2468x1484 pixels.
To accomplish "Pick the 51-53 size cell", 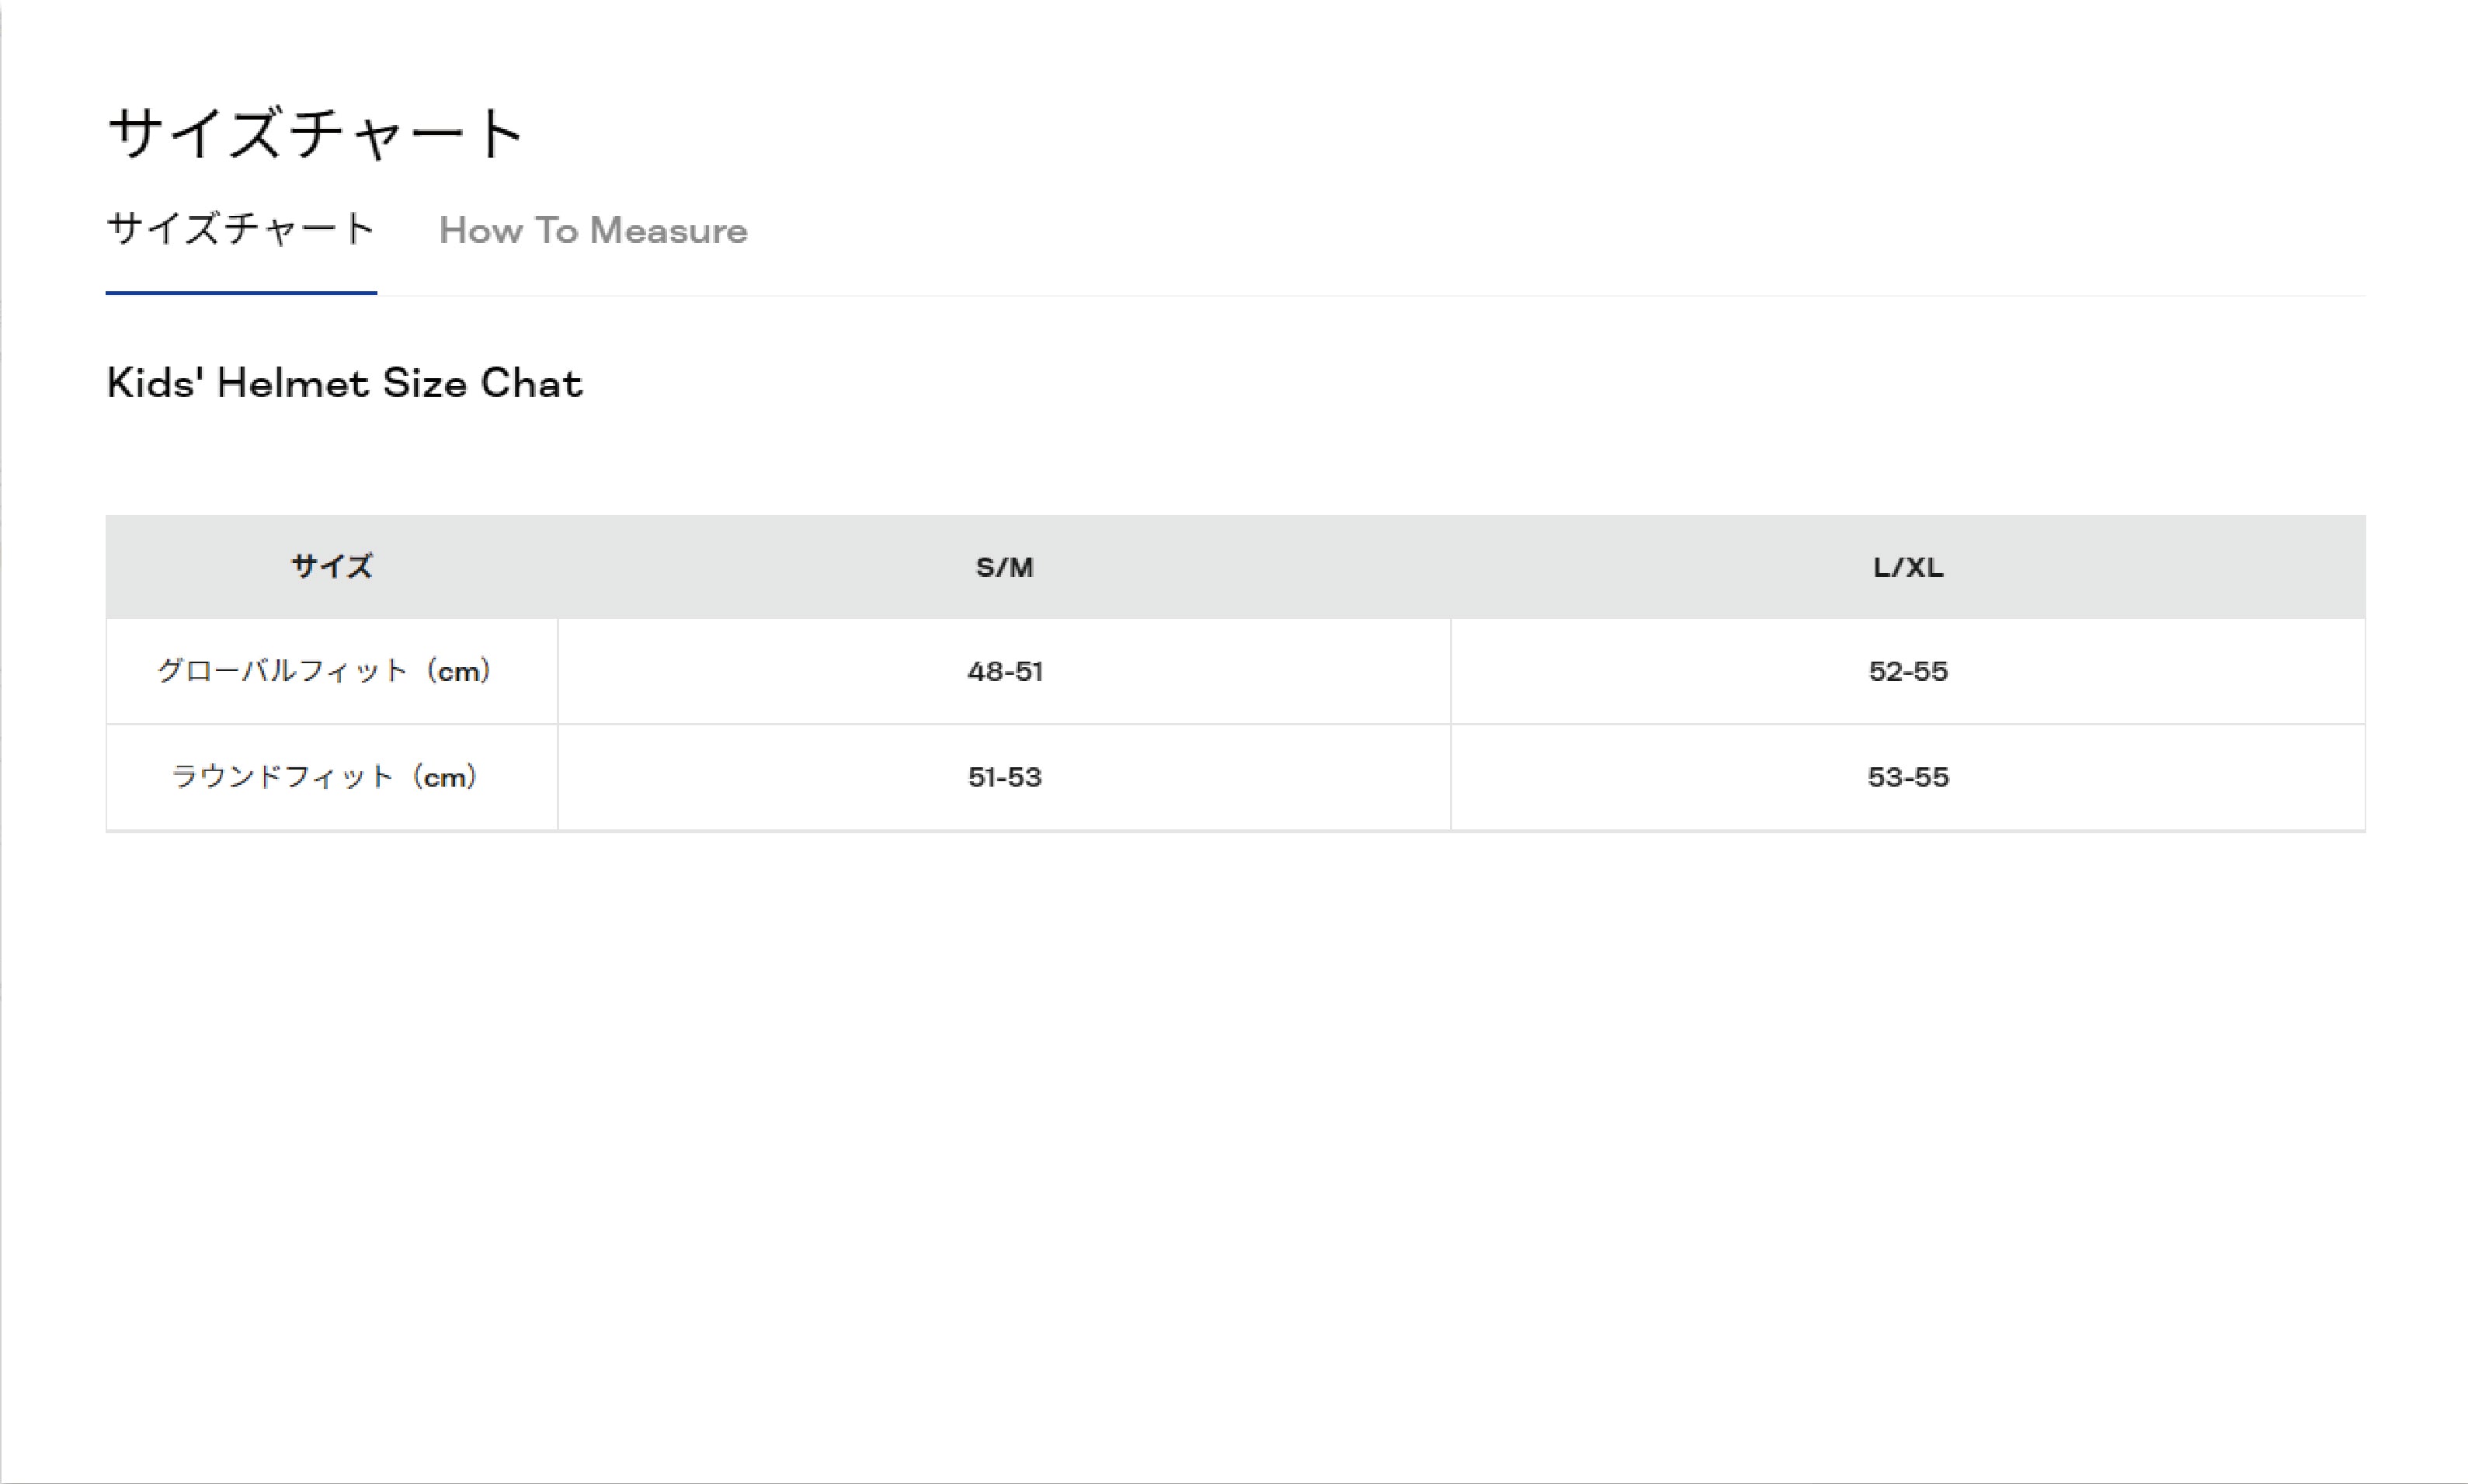I will [x=1004, y=777].
